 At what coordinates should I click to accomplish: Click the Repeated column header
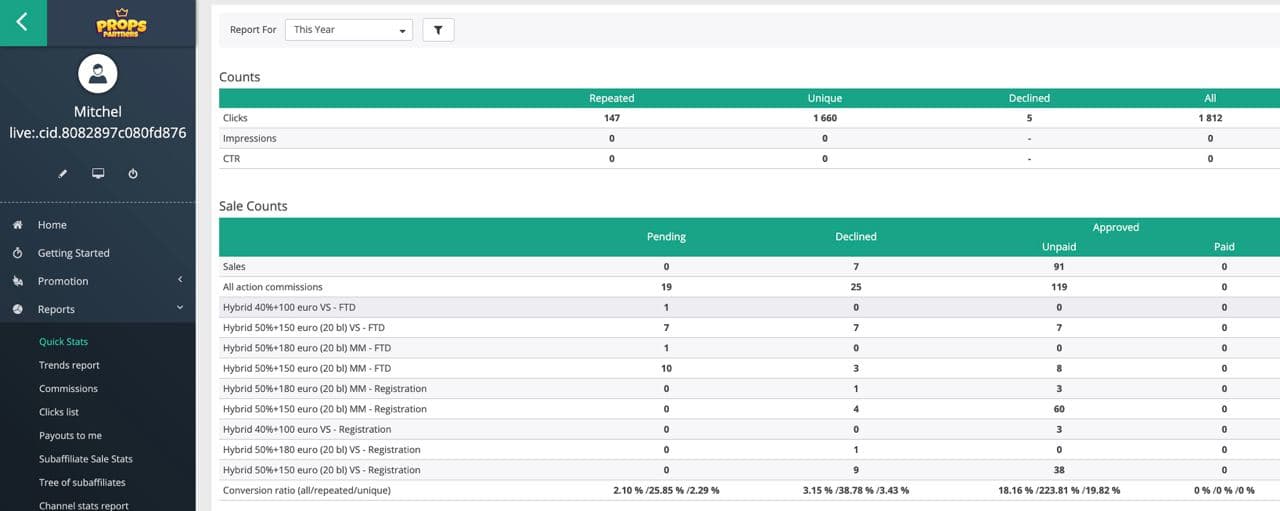(x=612, y=98)
